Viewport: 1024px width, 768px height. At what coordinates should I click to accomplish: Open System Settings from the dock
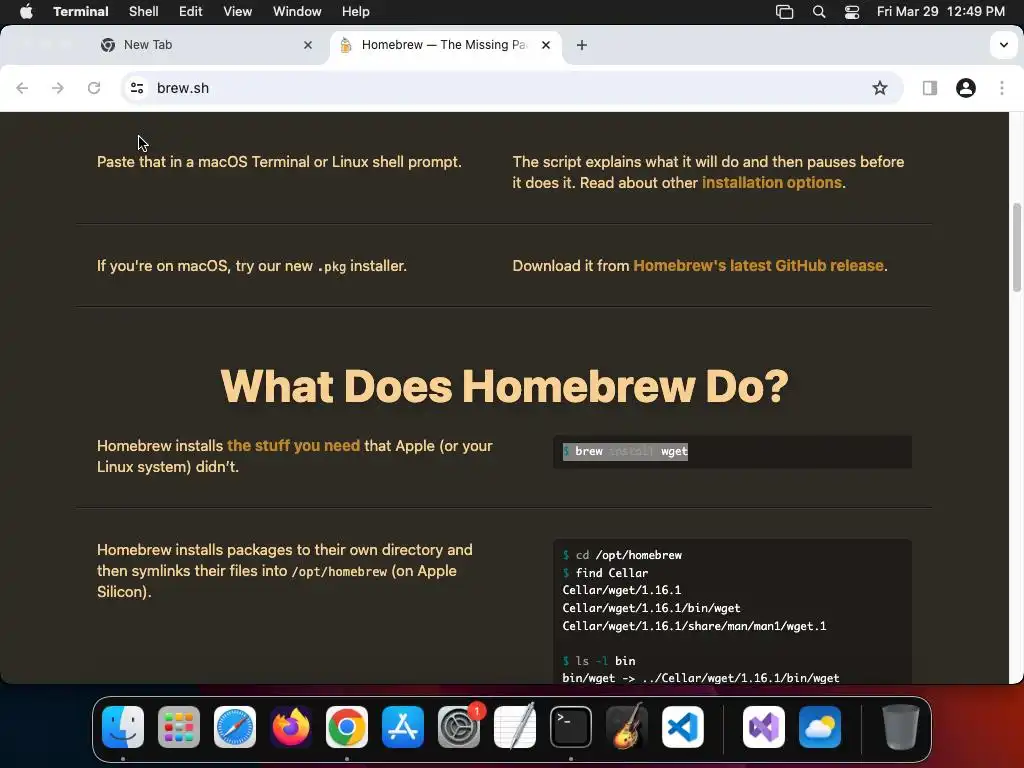(x=459, y=727)
